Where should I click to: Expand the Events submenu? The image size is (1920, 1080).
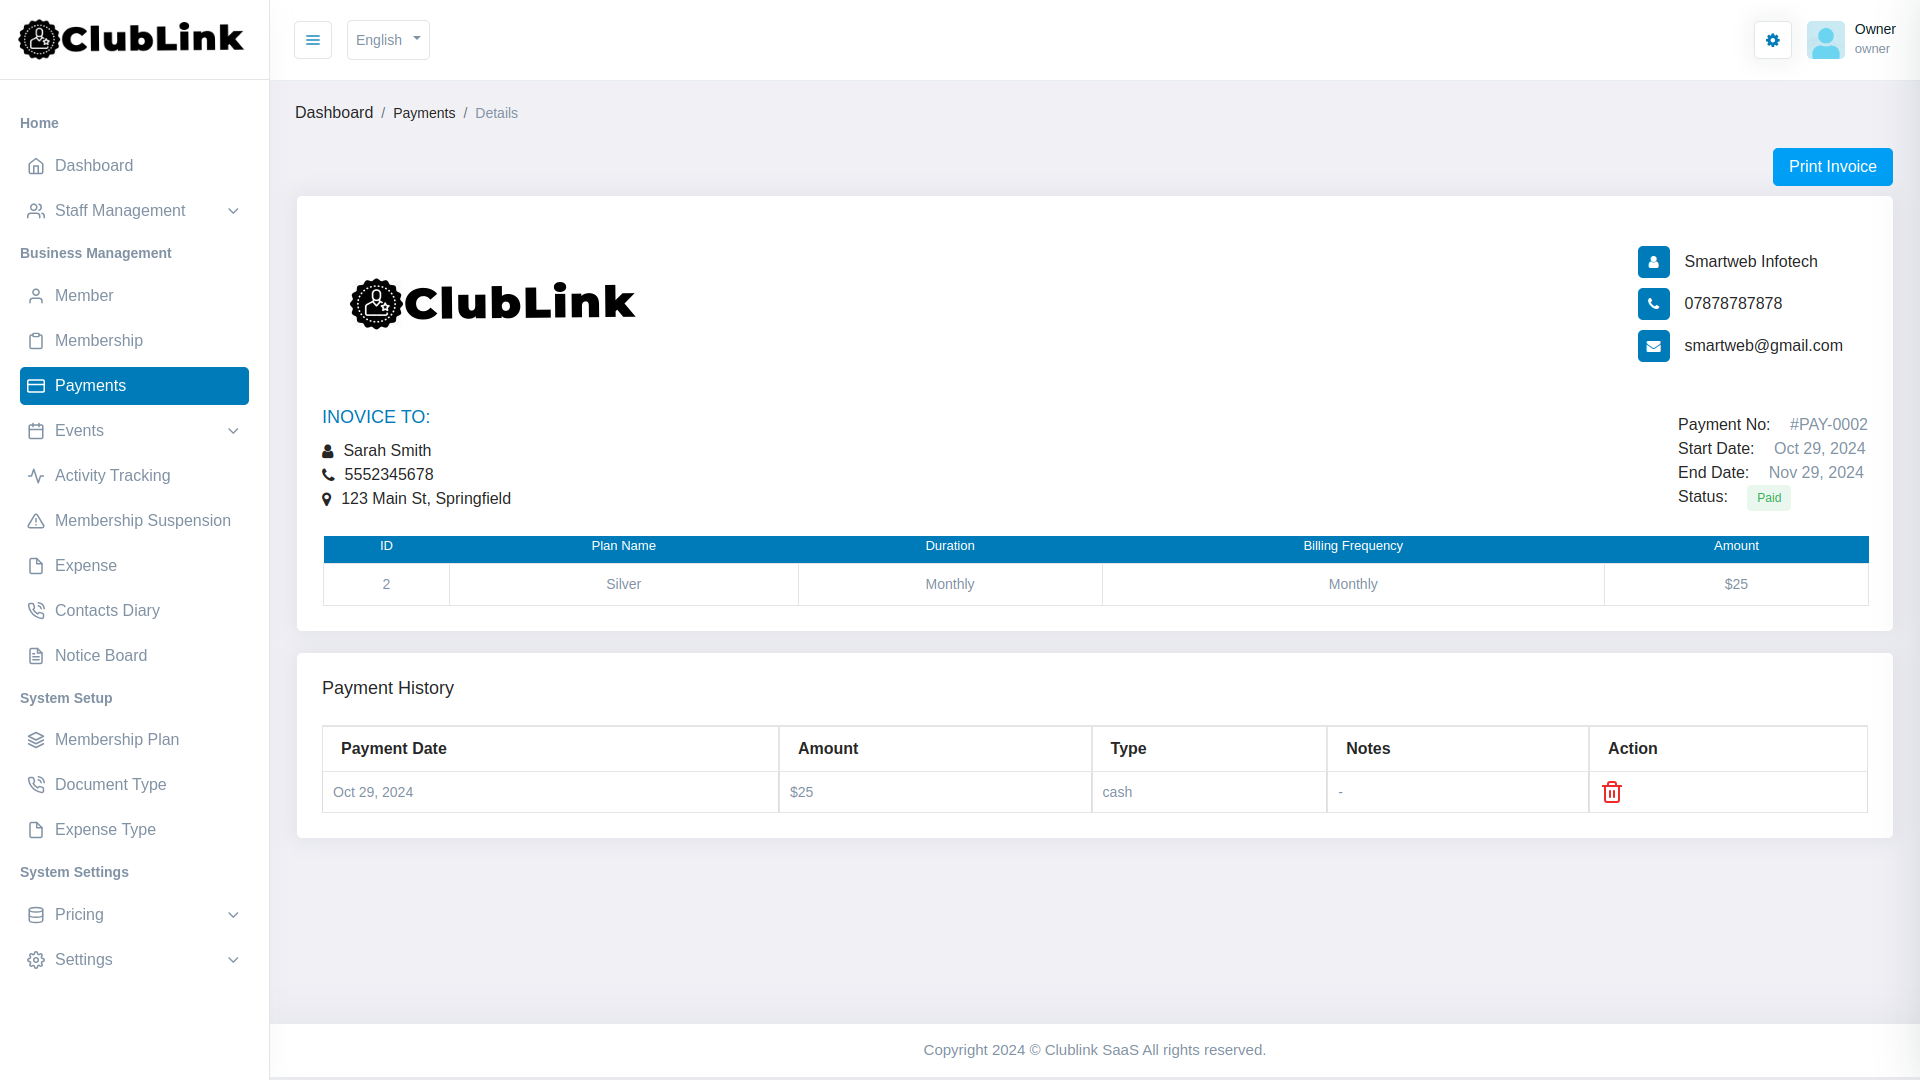click(80, 430)
